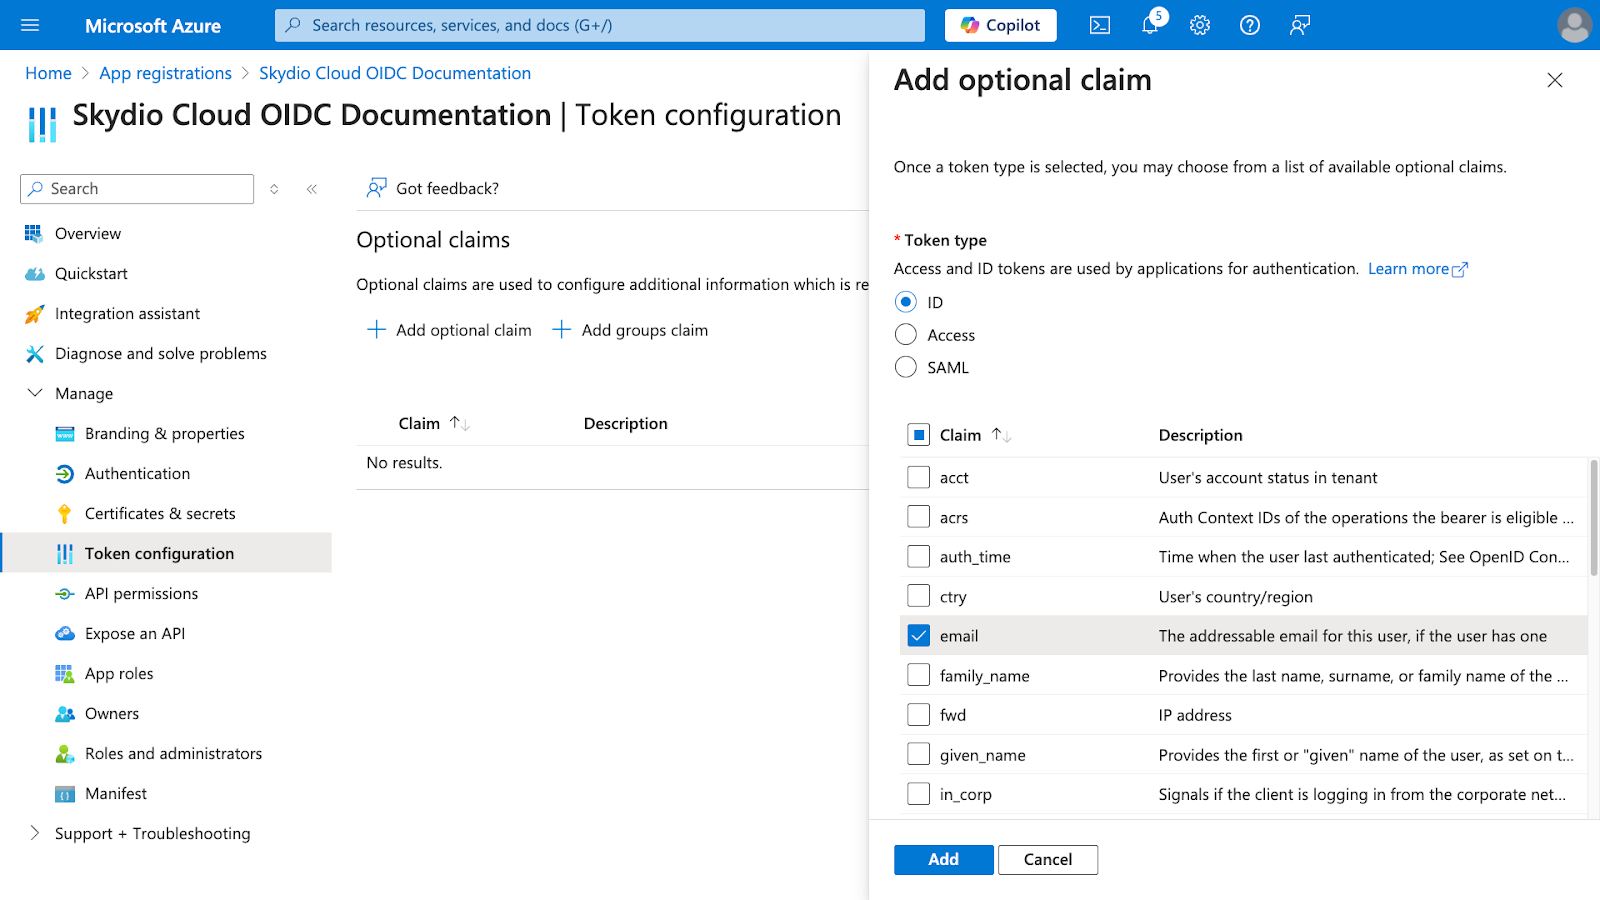The height and width of the screenshot is (900, 1600).
Task: Check the acrs claim checkbox
Action: [918, 517]
